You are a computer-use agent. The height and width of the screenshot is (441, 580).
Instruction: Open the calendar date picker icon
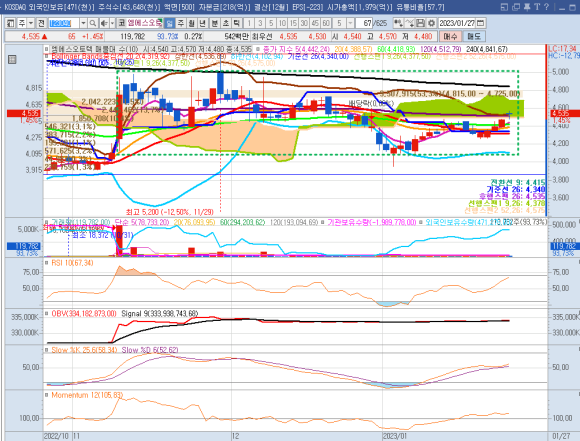480,23
